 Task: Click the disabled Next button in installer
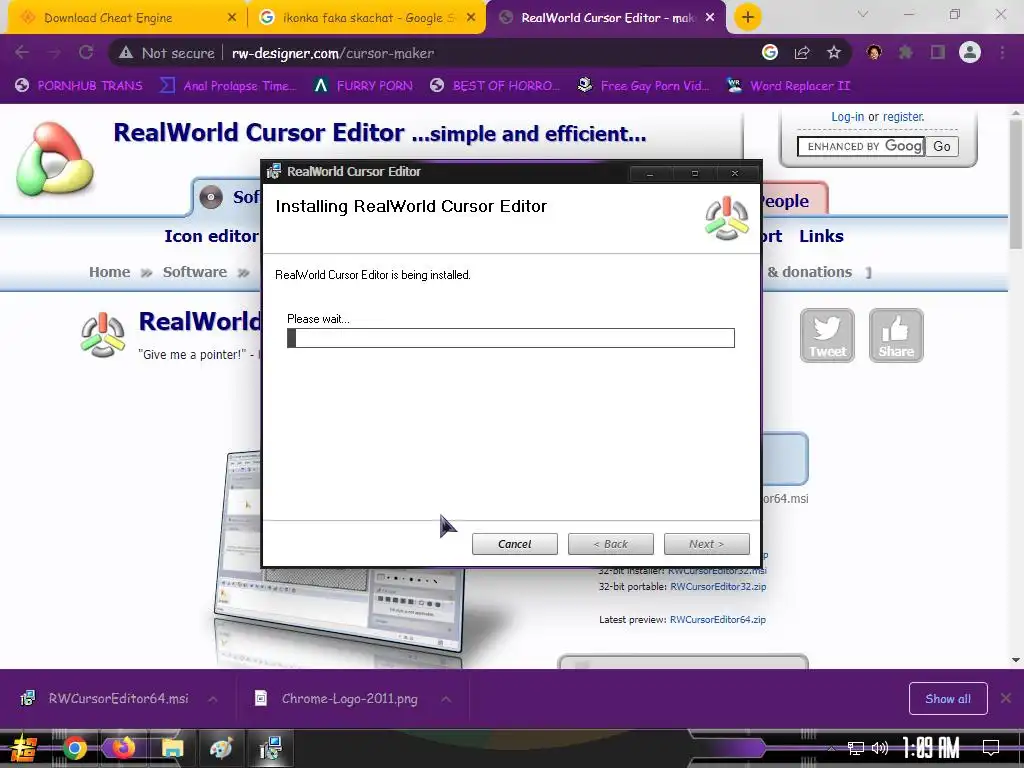(707, 544)
